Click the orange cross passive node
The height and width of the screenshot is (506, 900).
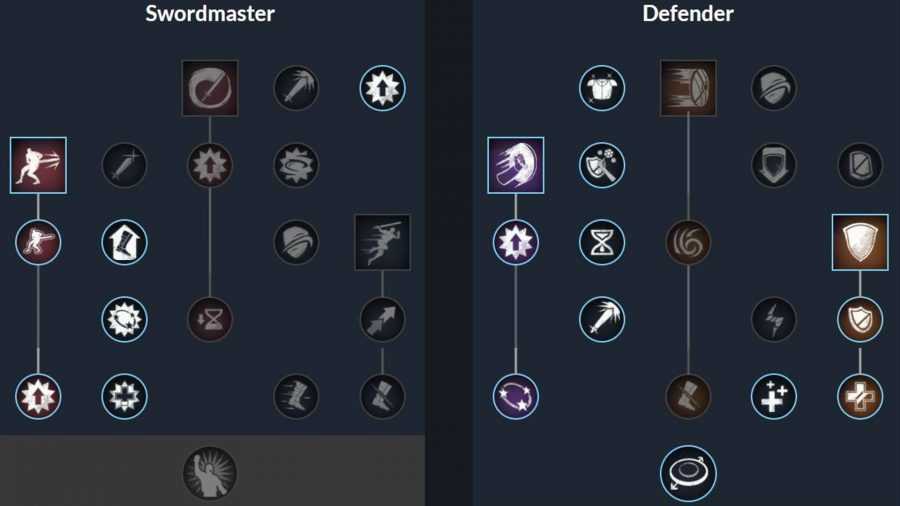click(860, 396)
